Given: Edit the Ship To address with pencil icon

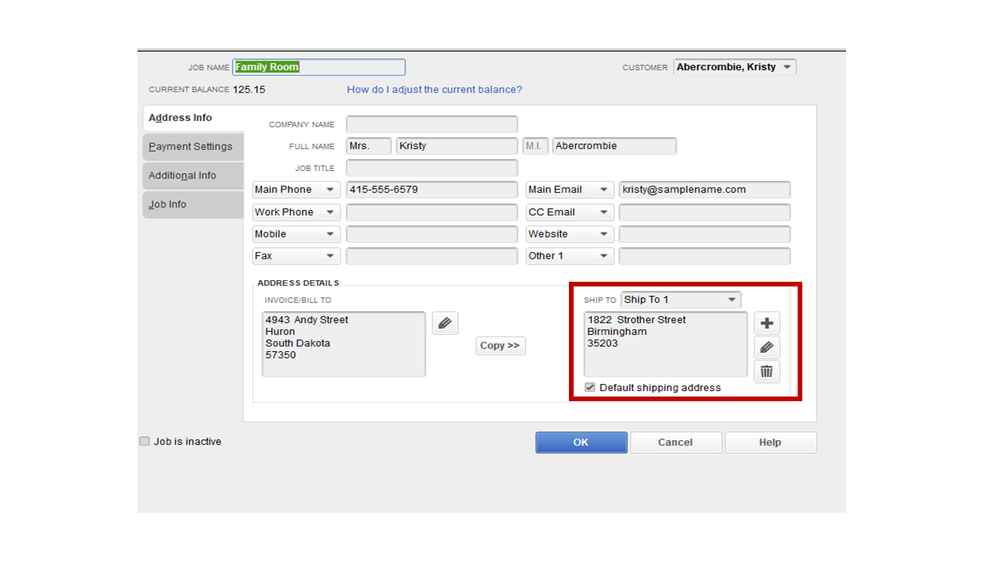Looking at the screenshot, I should [766, 347].
